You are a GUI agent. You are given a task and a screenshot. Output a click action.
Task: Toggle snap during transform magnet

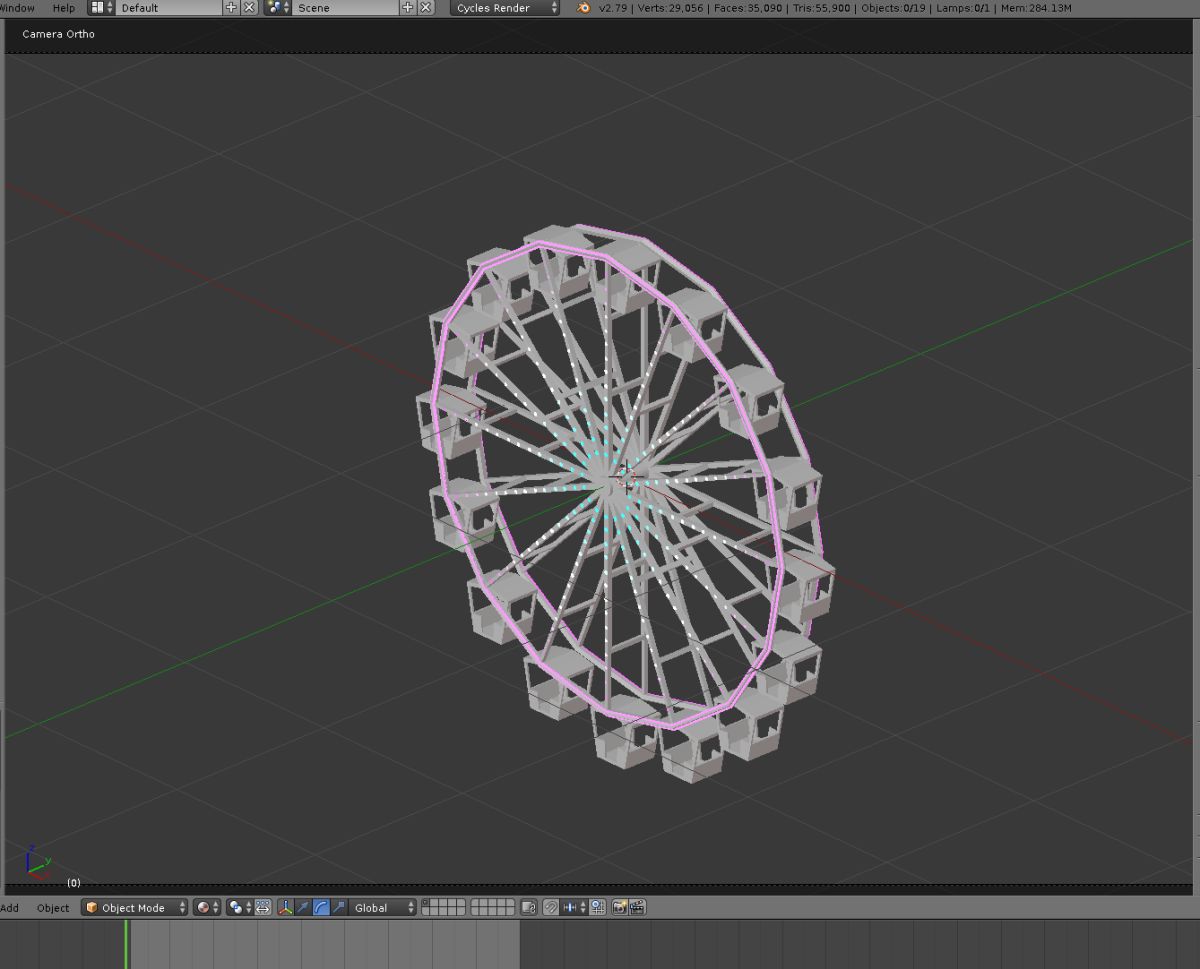click(550, 908)
